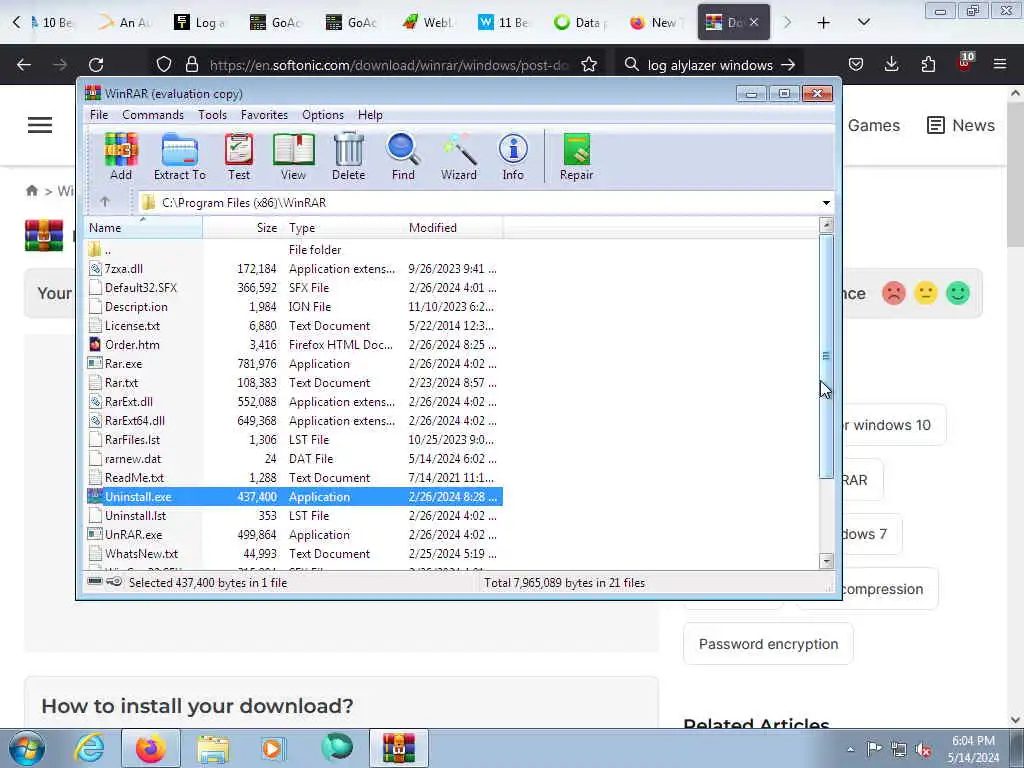1024x768 pixels.
Task: Open Windows Media Player taskbar icon
Action: point(274,748)
